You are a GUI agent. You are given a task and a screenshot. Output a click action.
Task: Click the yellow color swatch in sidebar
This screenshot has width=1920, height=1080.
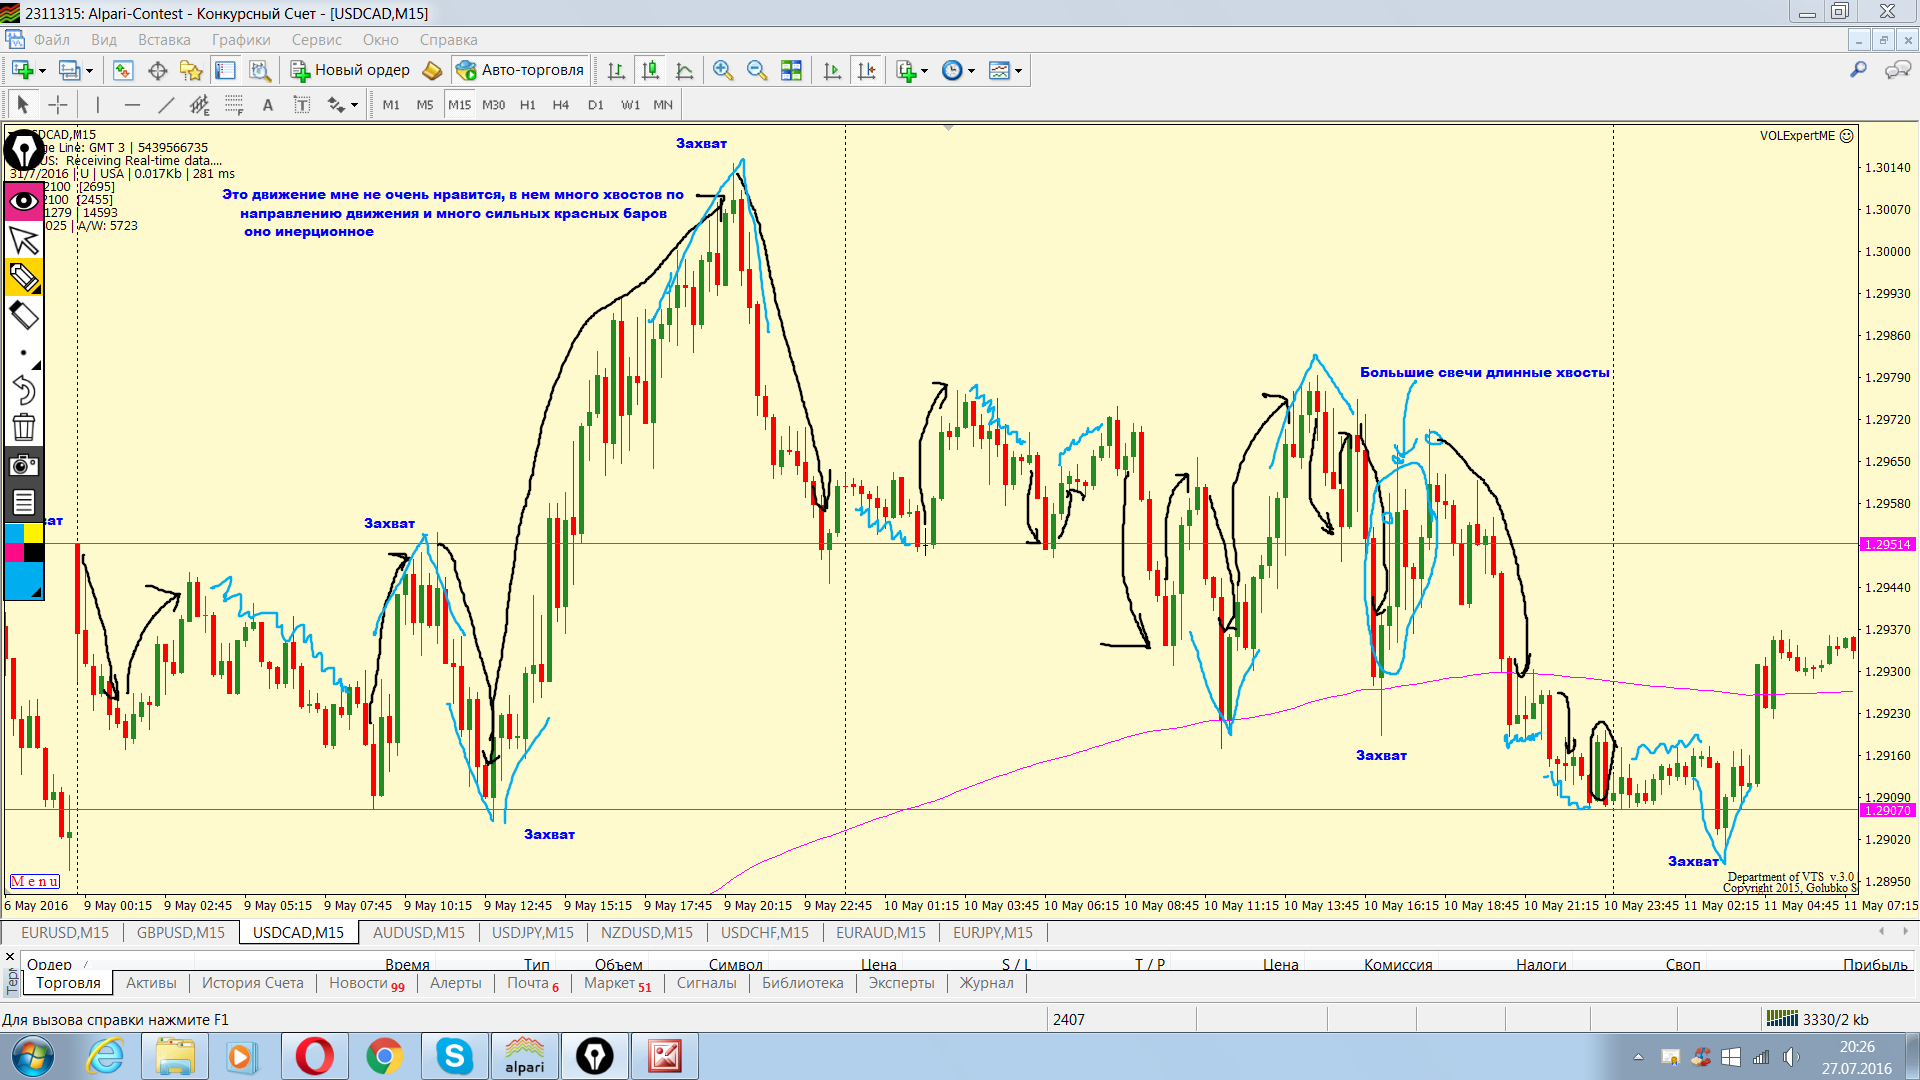tap(34, 533)
